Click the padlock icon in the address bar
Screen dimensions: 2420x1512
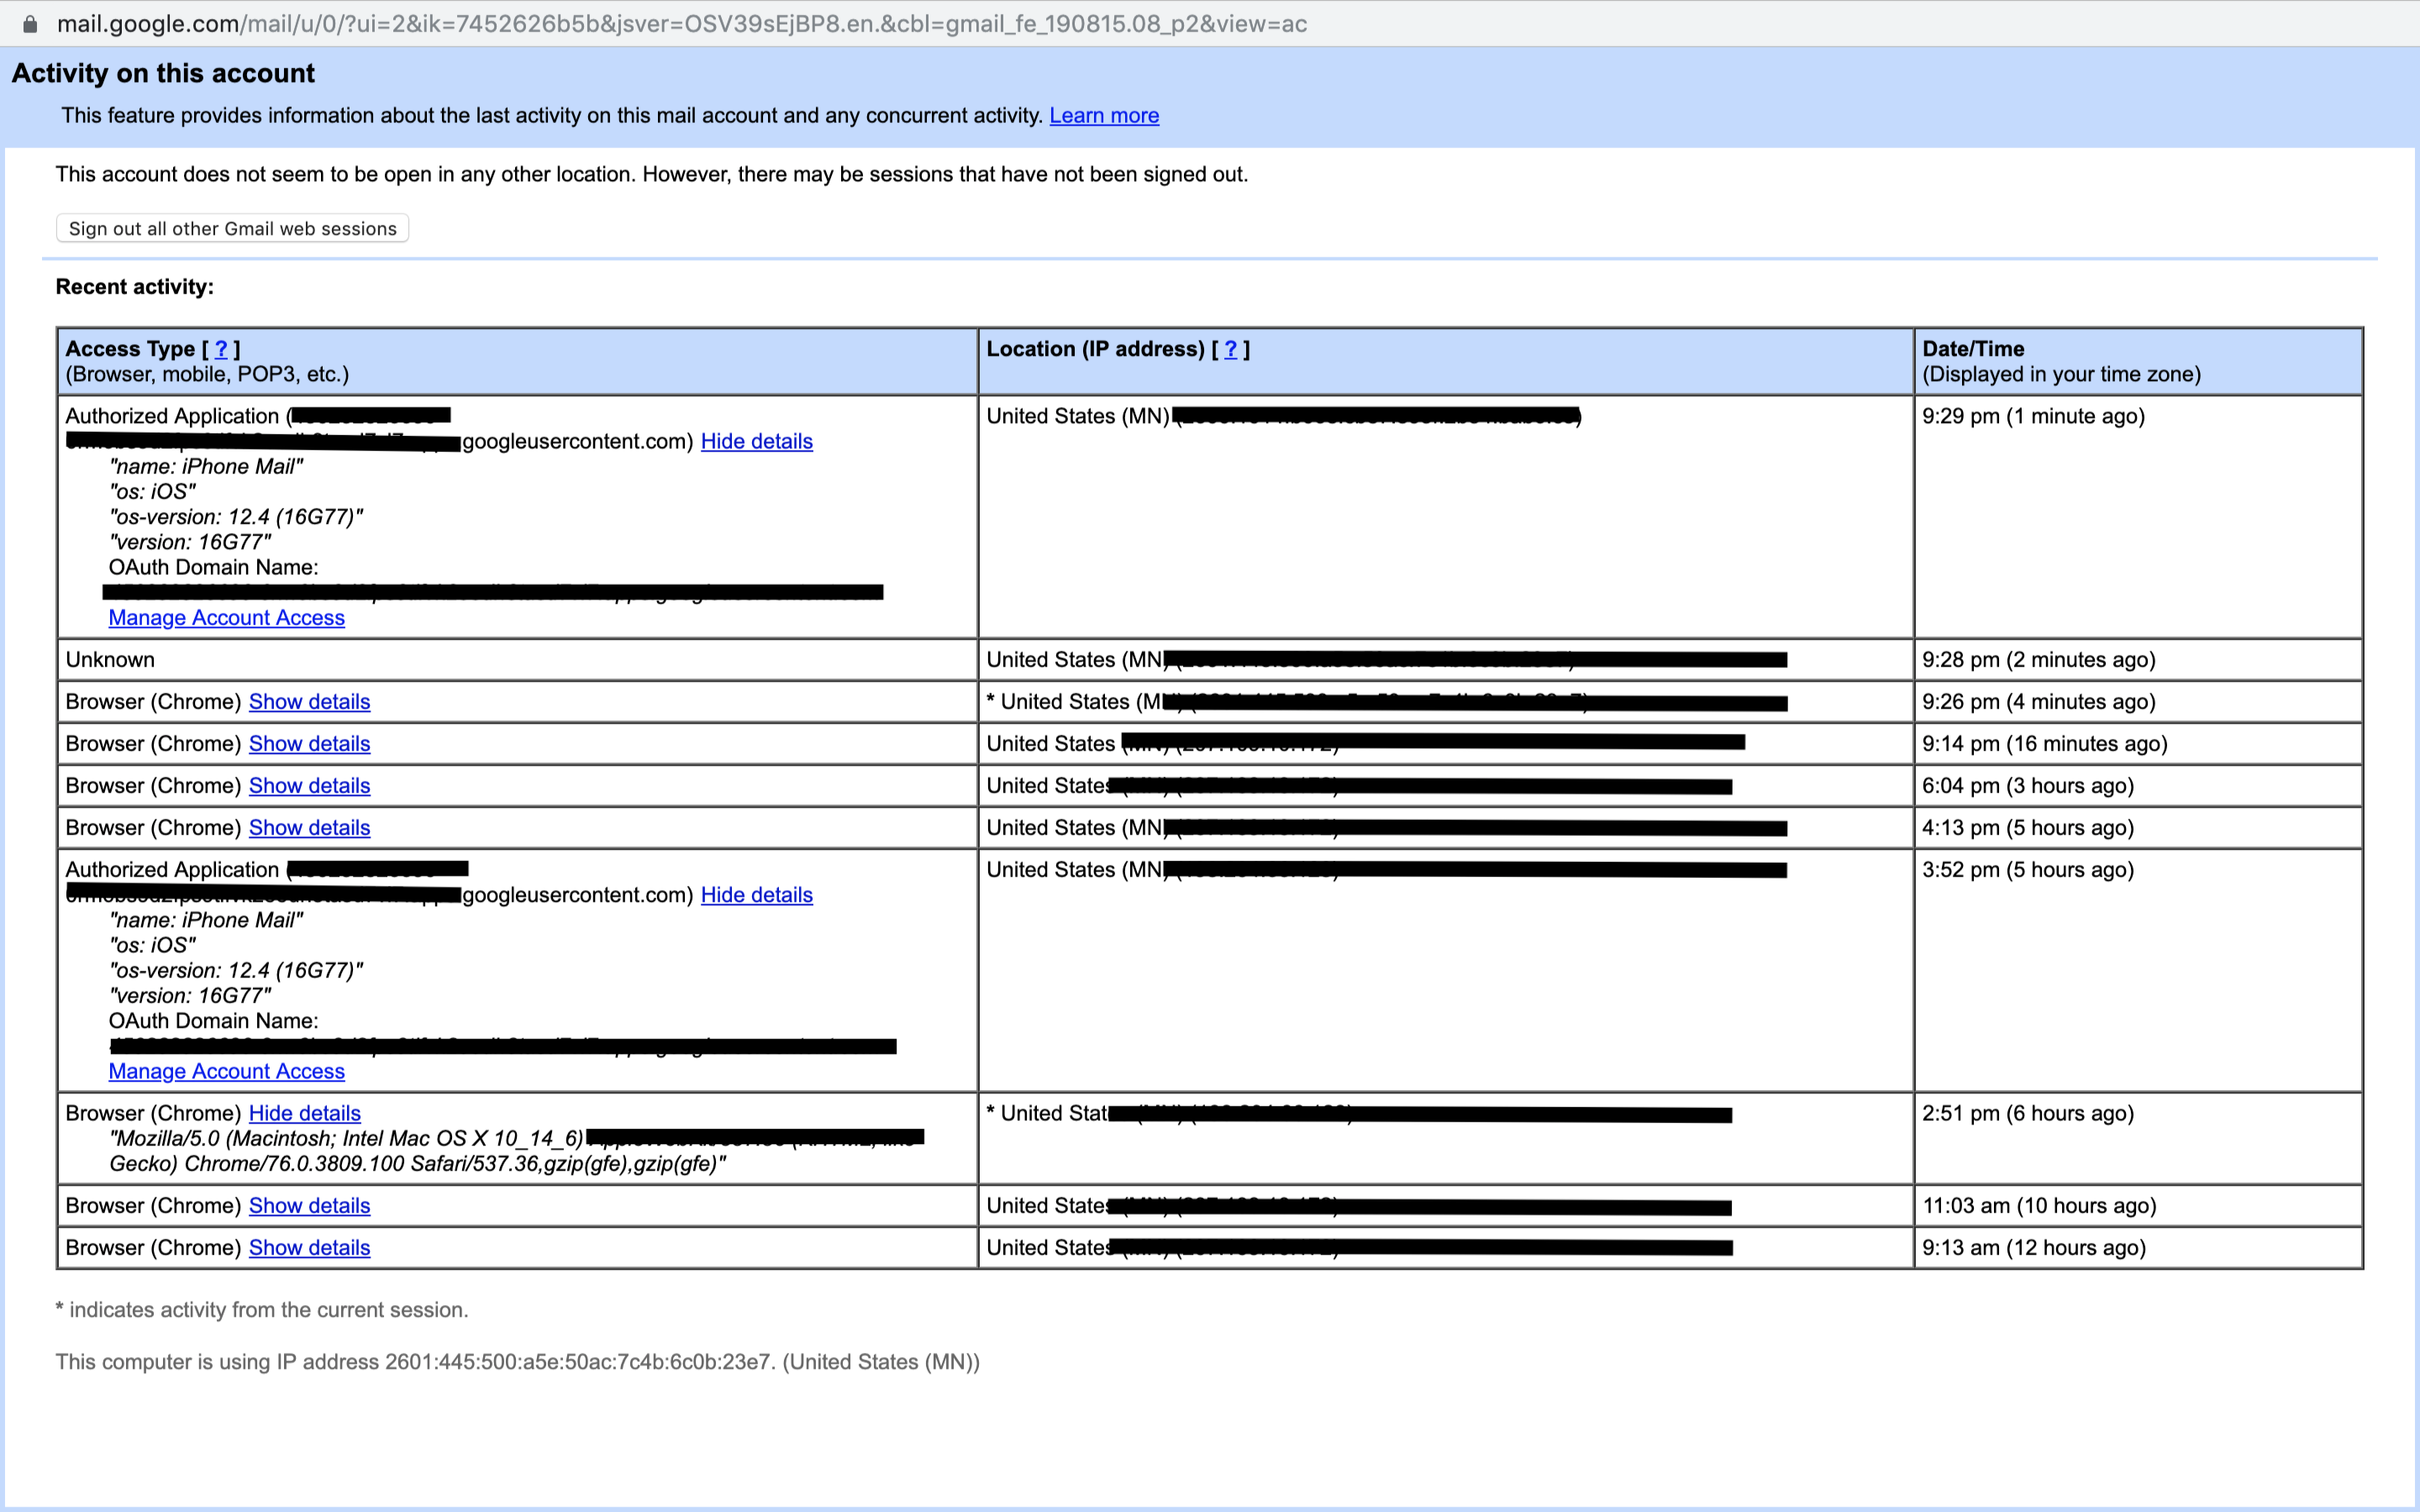tap(30, 24)
